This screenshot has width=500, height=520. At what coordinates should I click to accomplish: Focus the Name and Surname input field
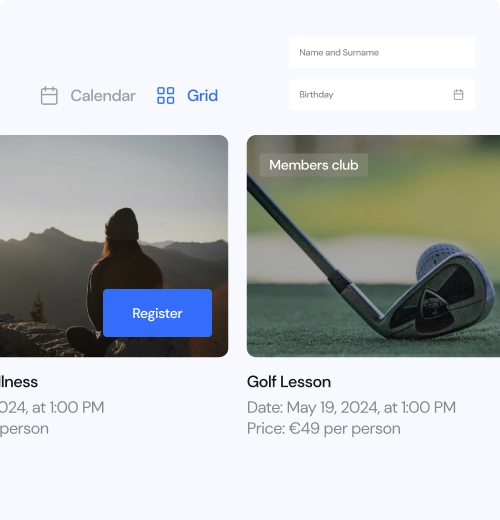(x=382, y=53)
